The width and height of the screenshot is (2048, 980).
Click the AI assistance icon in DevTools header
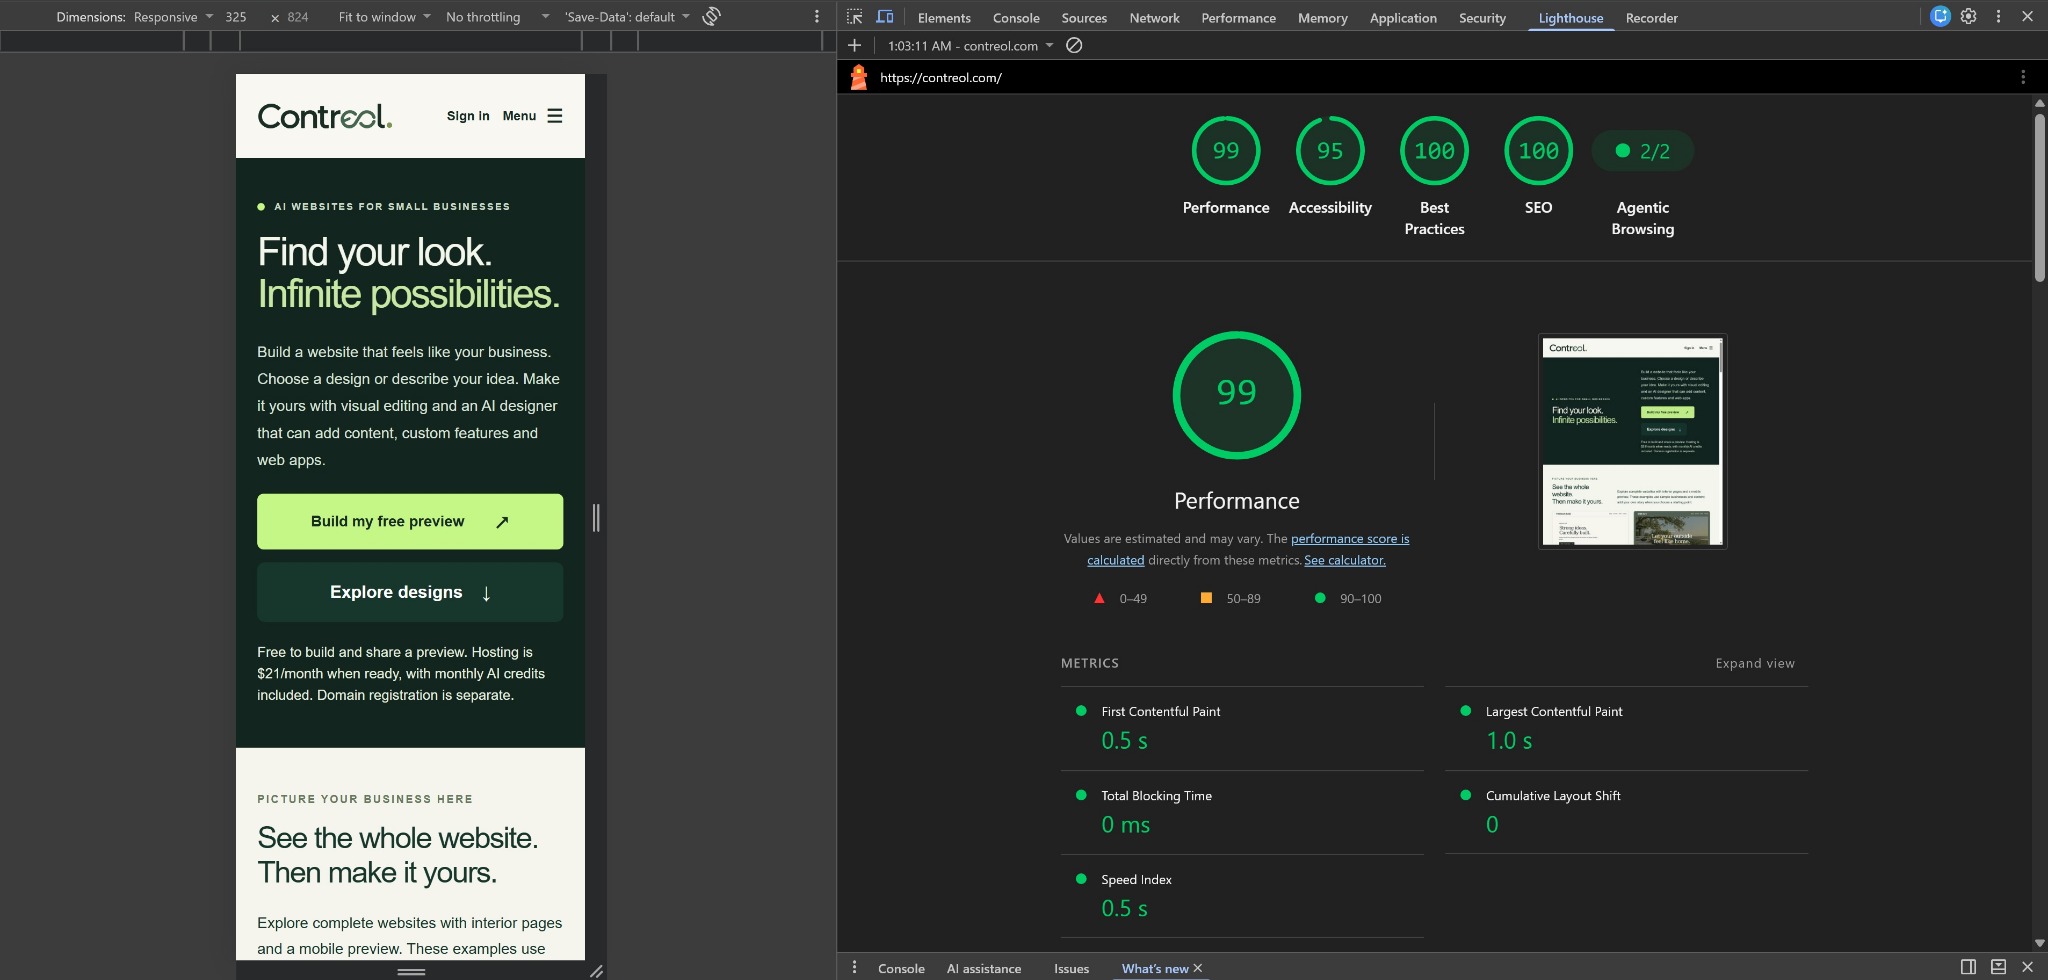1940,16
